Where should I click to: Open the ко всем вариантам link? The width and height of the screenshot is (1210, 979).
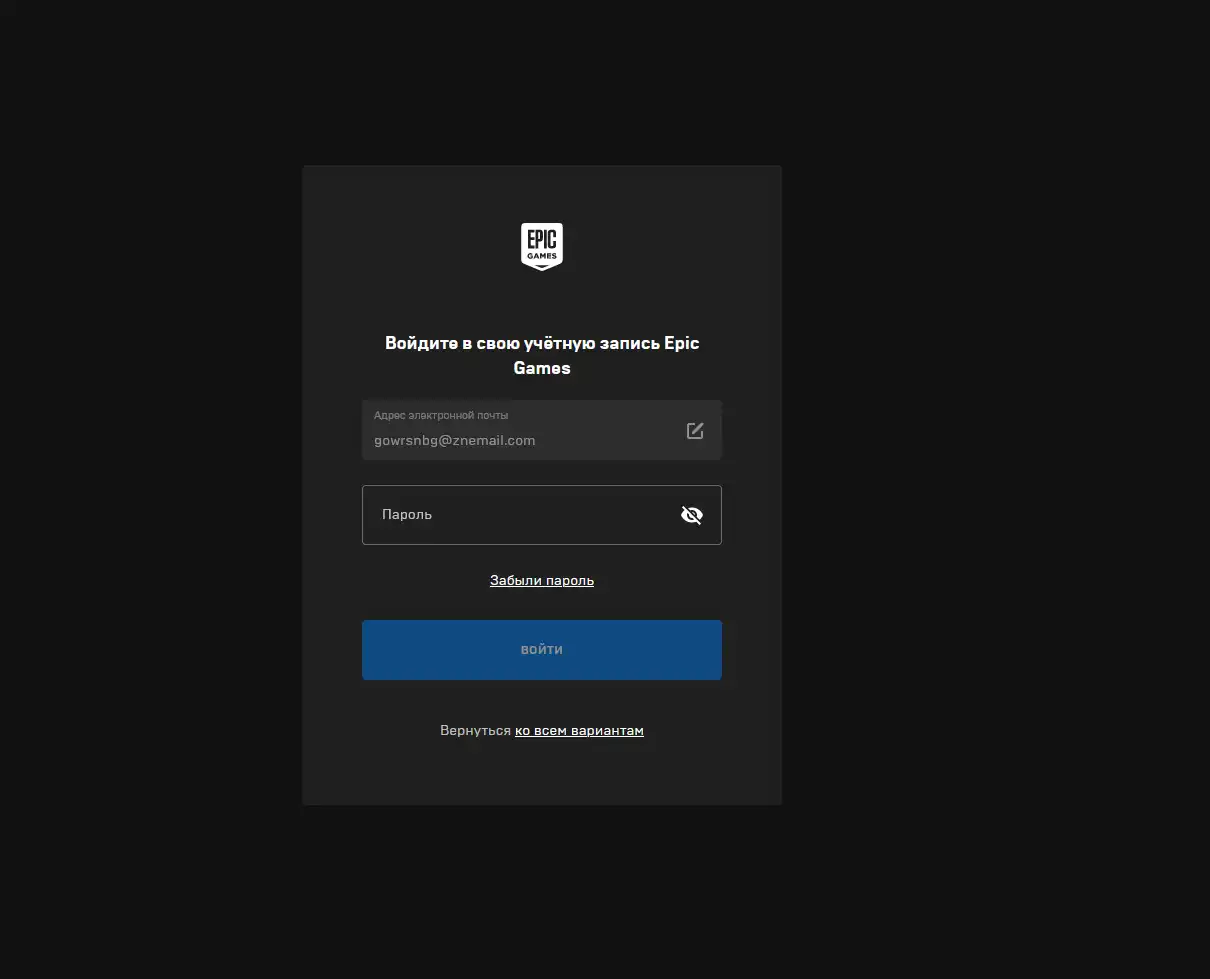click(579, 731)
